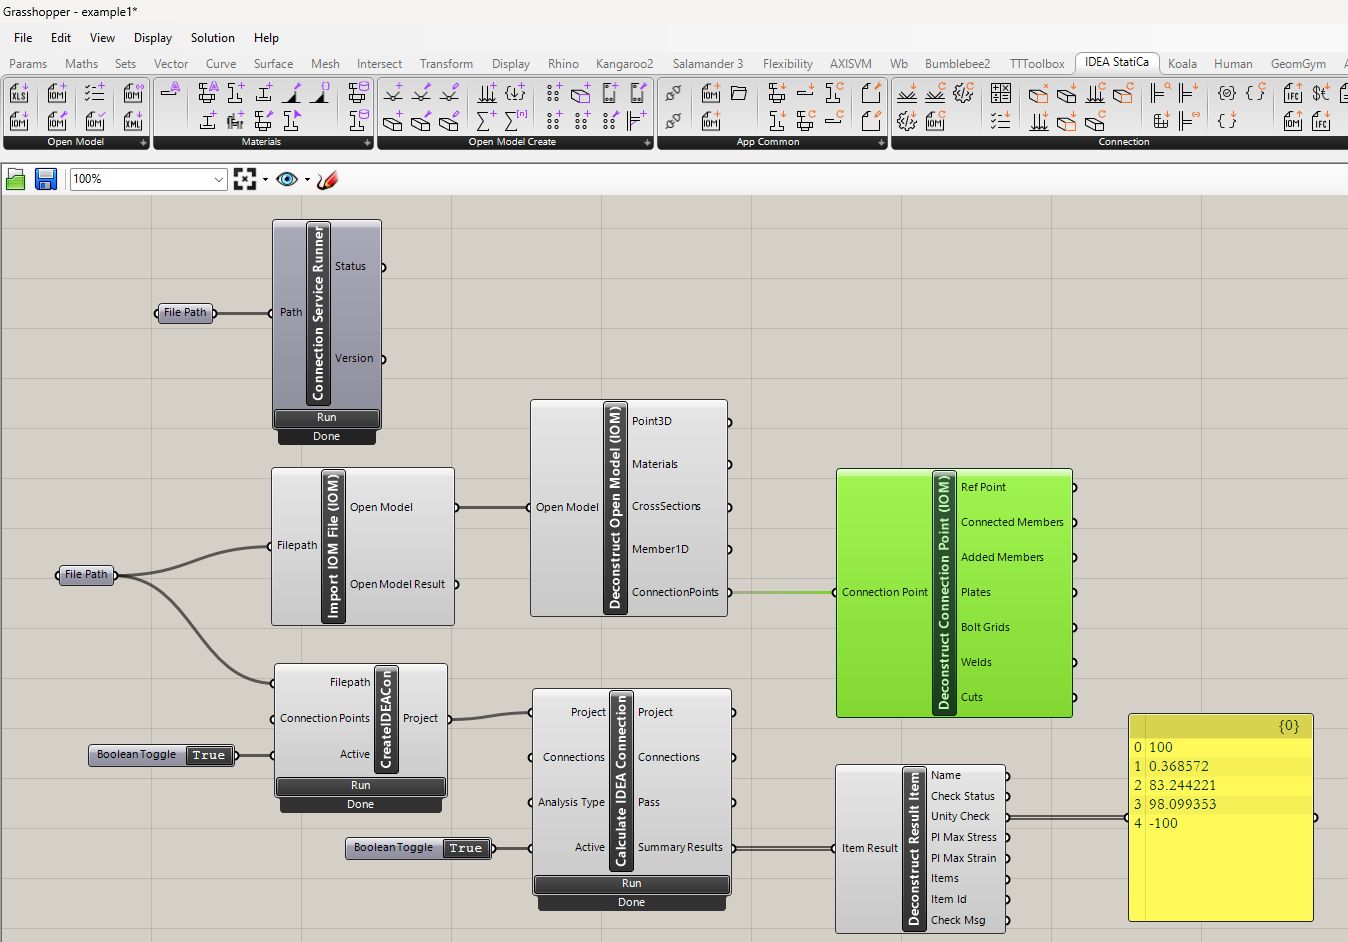1348x942 pixels.
Task: Click the XLS import icon in Open Model
Action: click(19, 94)
